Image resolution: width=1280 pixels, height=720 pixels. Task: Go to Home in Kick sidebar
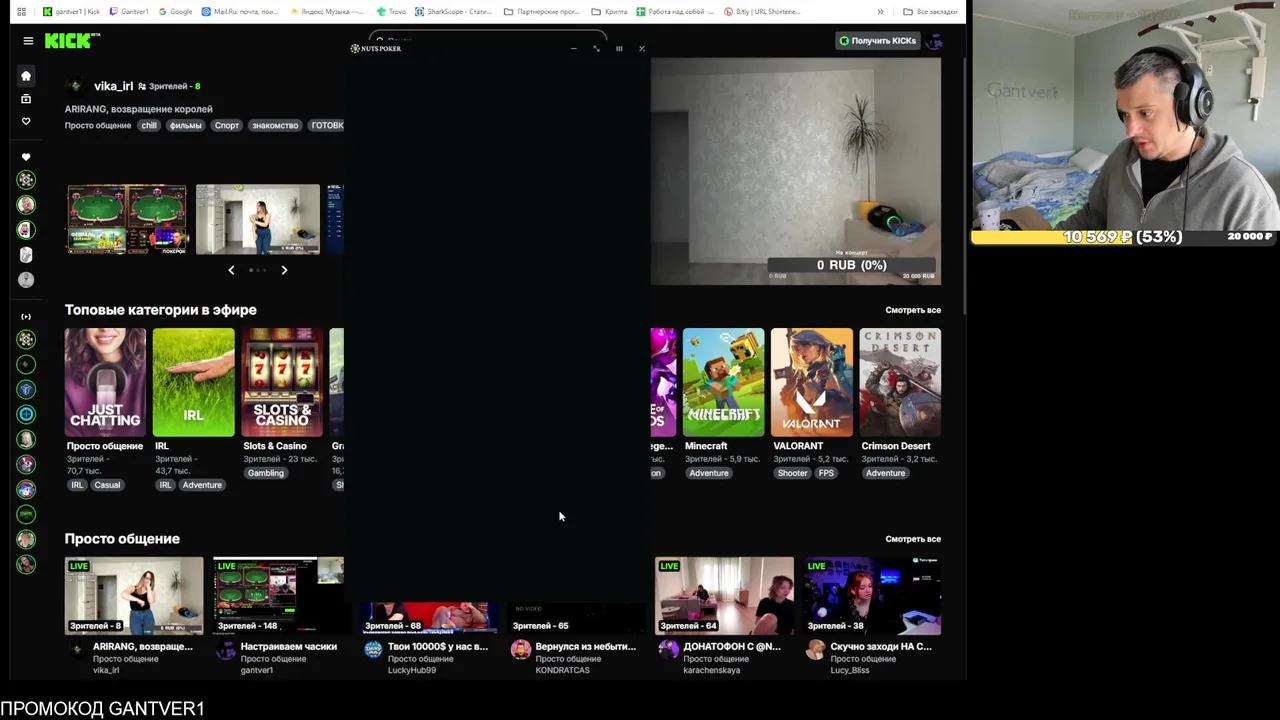(x=26, y=76)
